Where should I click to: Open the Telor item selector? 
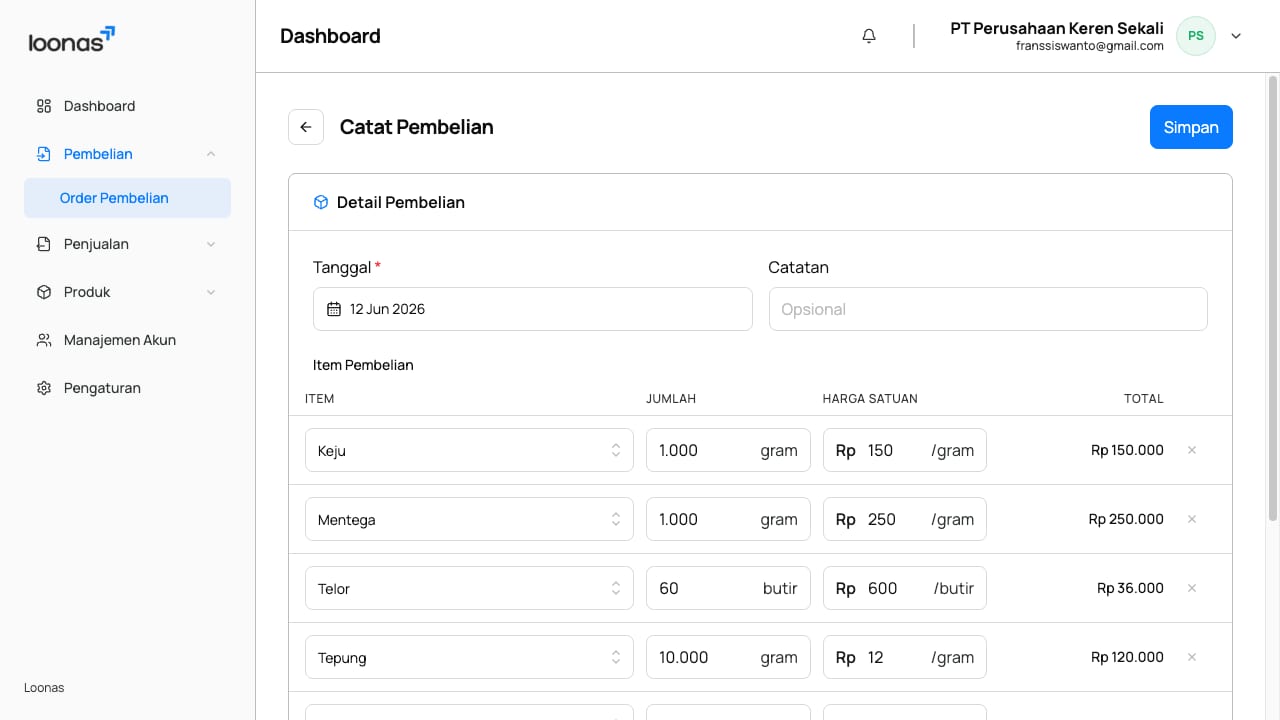tap(469, 588)
